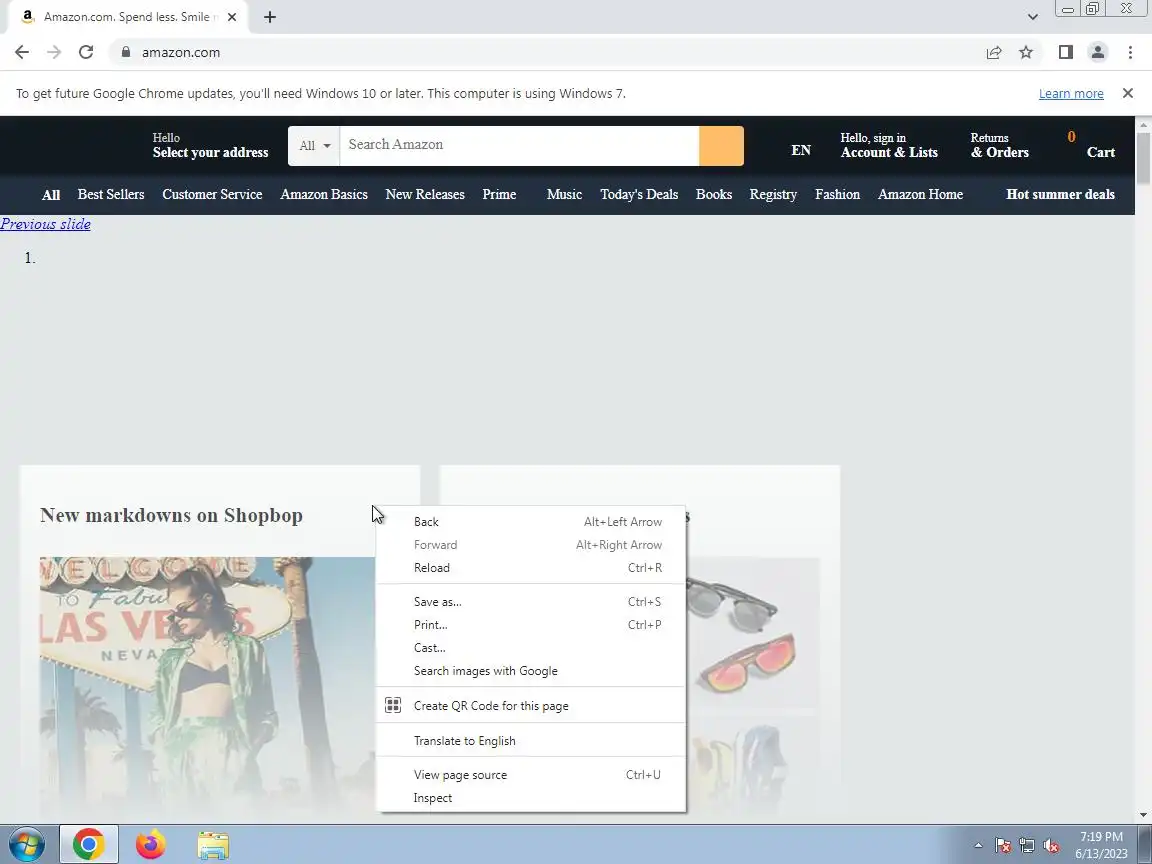
Task: Open Windows Start button
Action: click(26, 845)
